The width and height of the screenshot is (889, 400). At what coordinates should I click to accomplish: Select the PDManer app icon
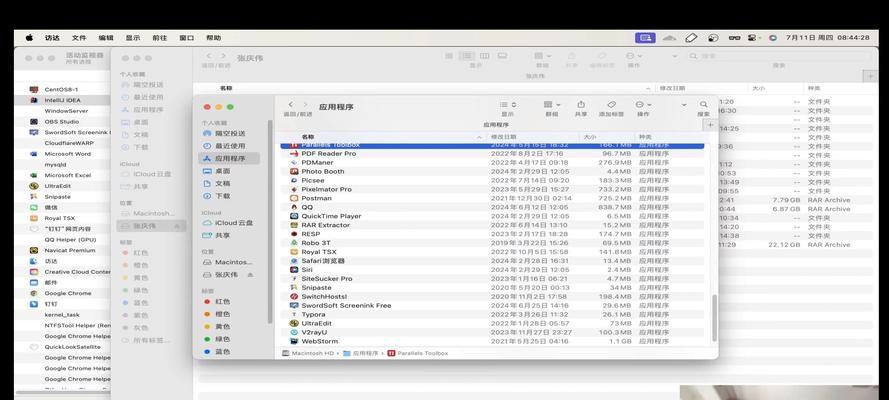click(x=294, y=163)
